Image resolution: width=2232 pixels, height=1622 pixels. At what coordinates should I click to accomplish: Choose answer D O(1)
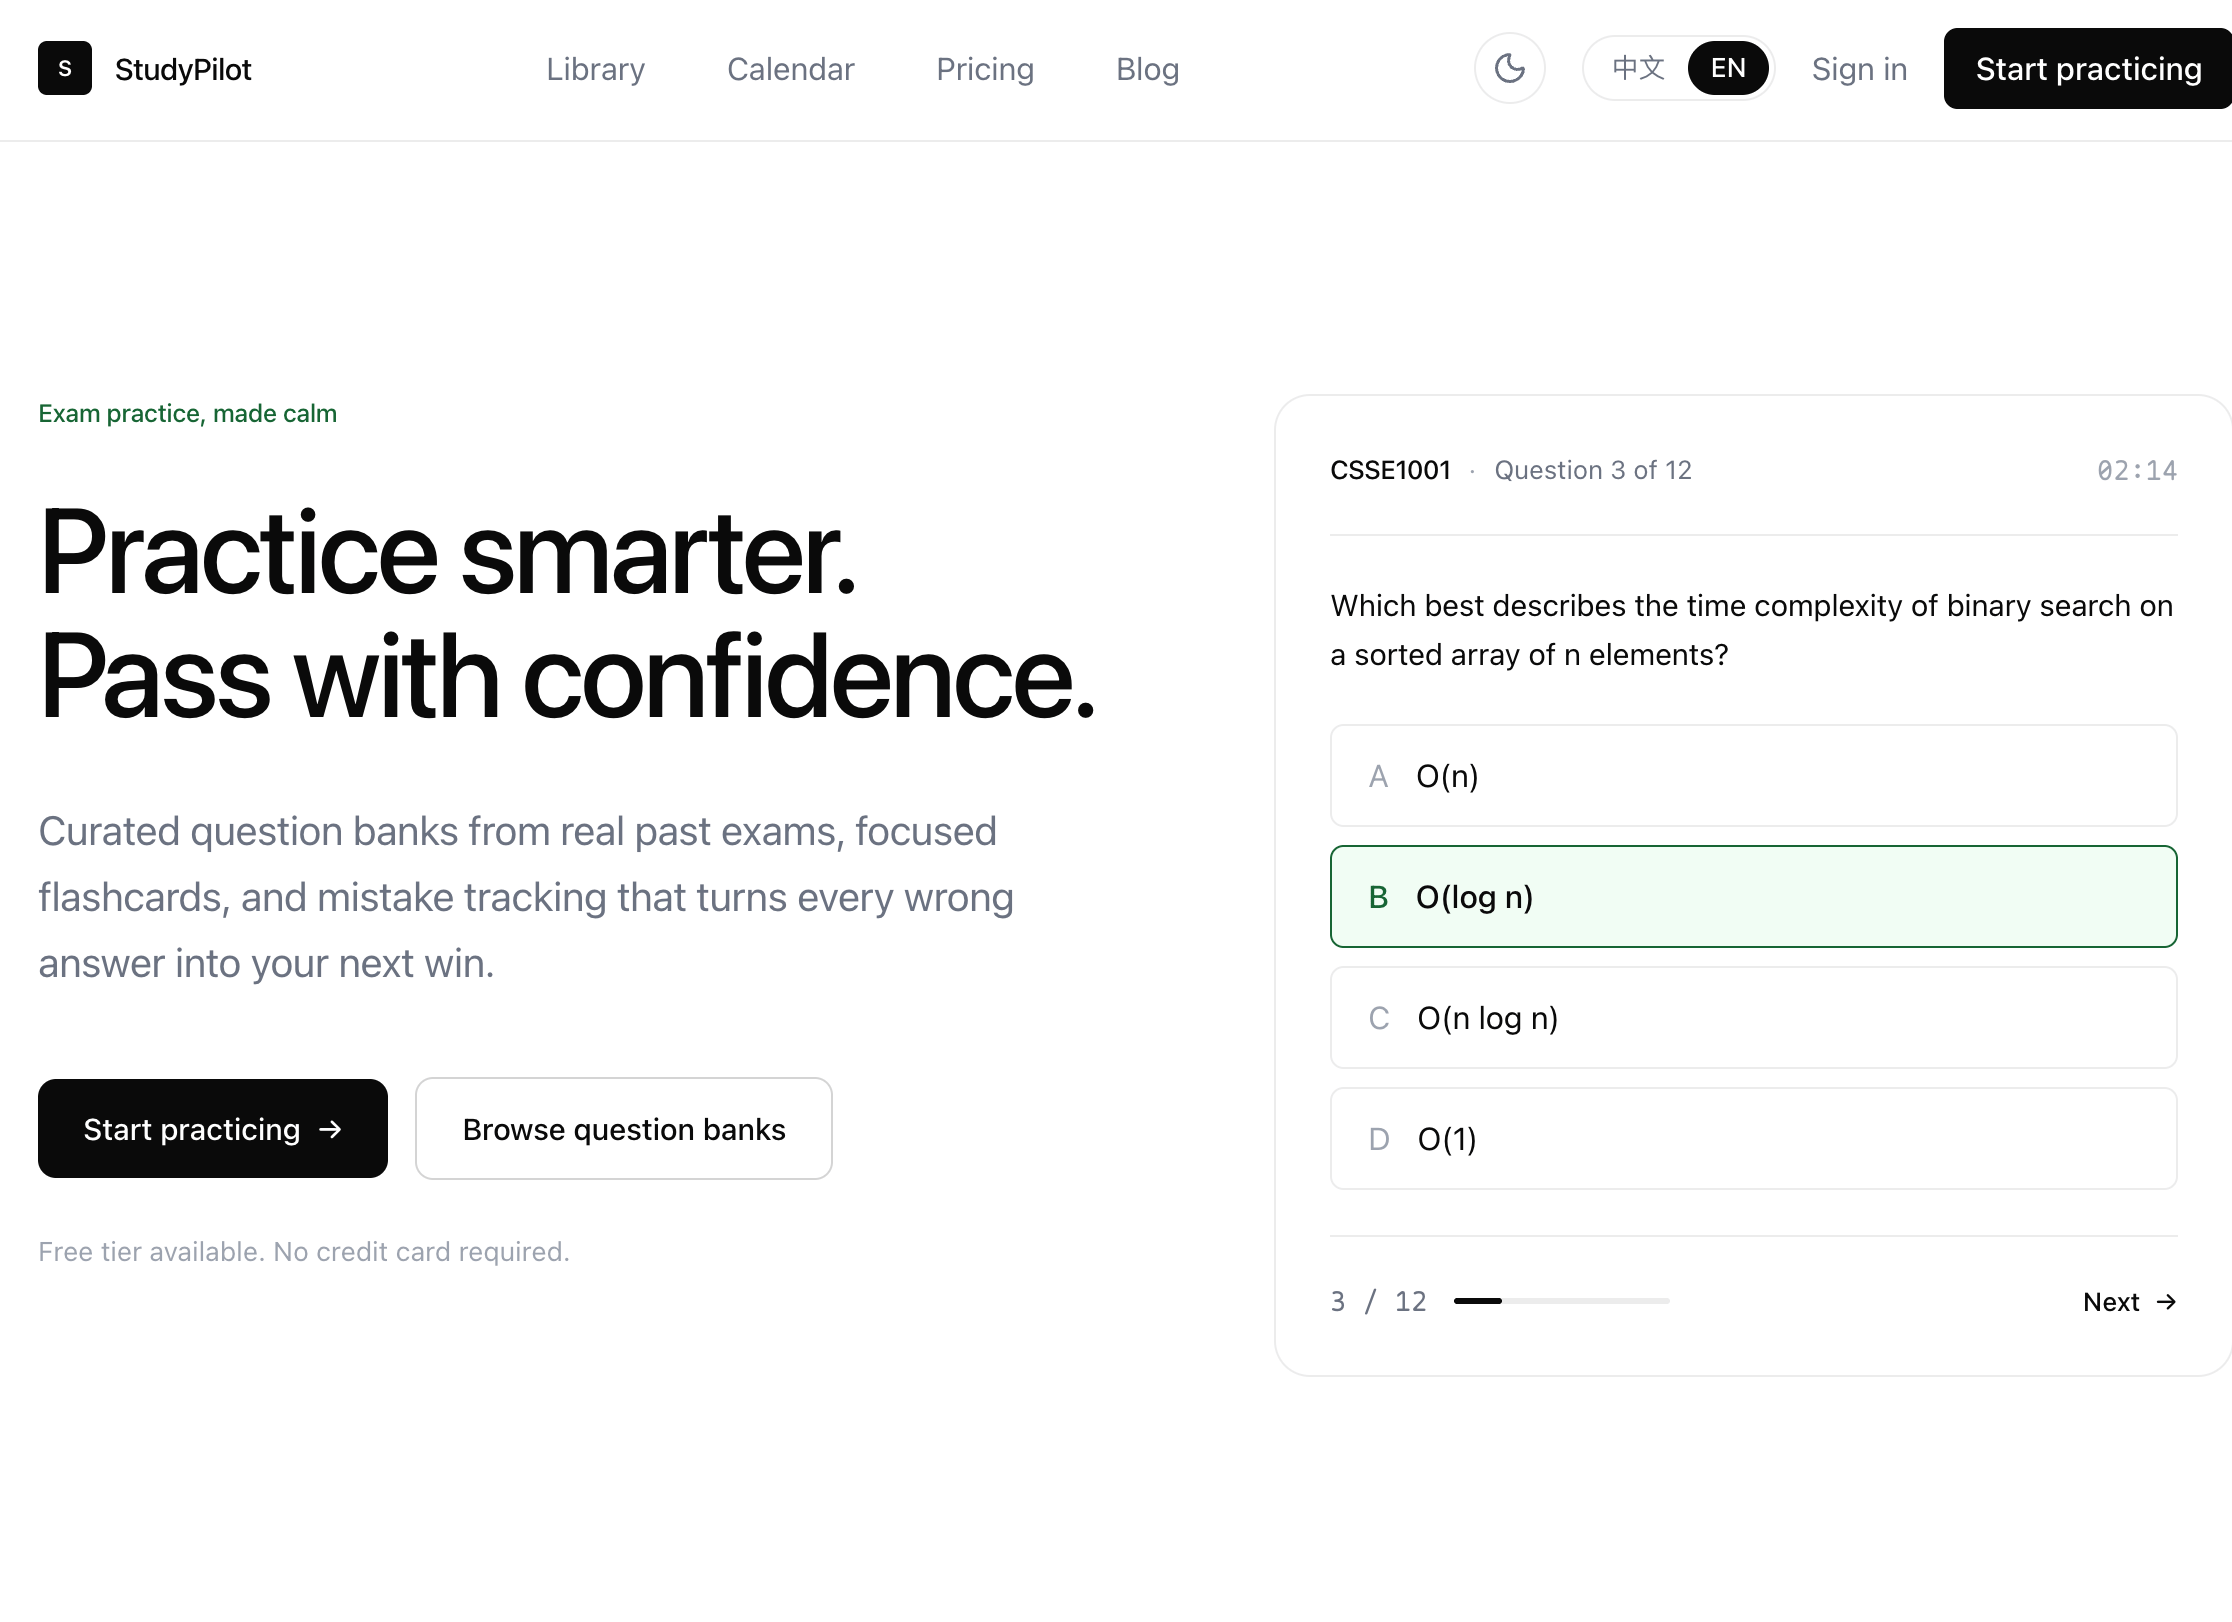(1753, 1139)
